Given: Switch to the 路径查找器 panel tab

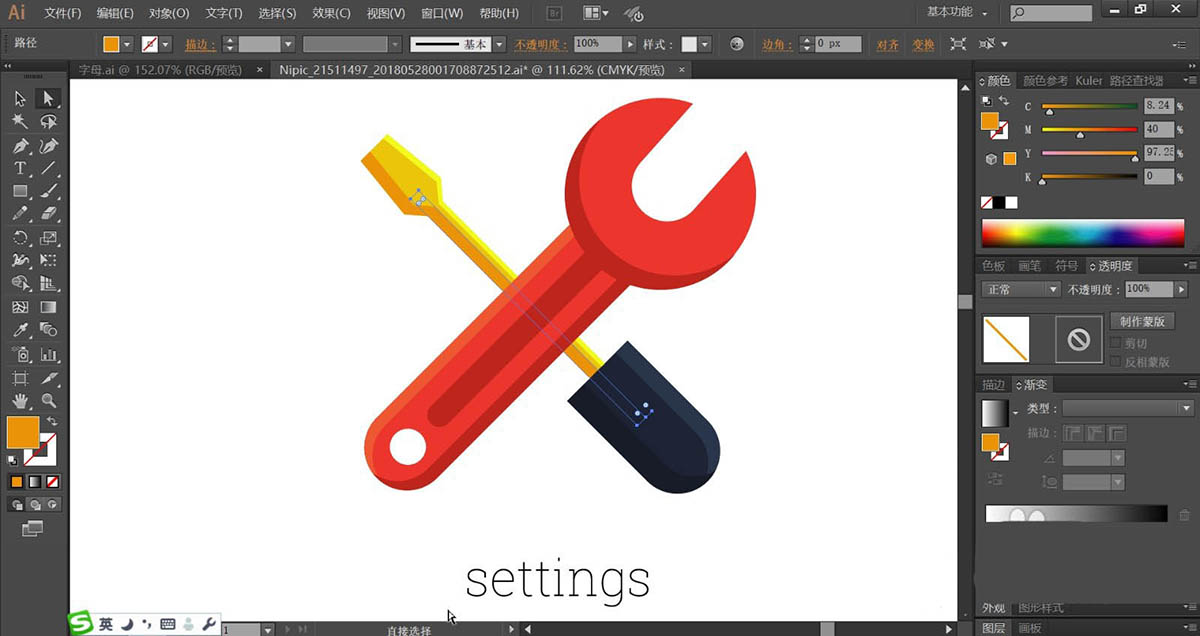Looking at the screenshot, I should tap(1136, 80).
